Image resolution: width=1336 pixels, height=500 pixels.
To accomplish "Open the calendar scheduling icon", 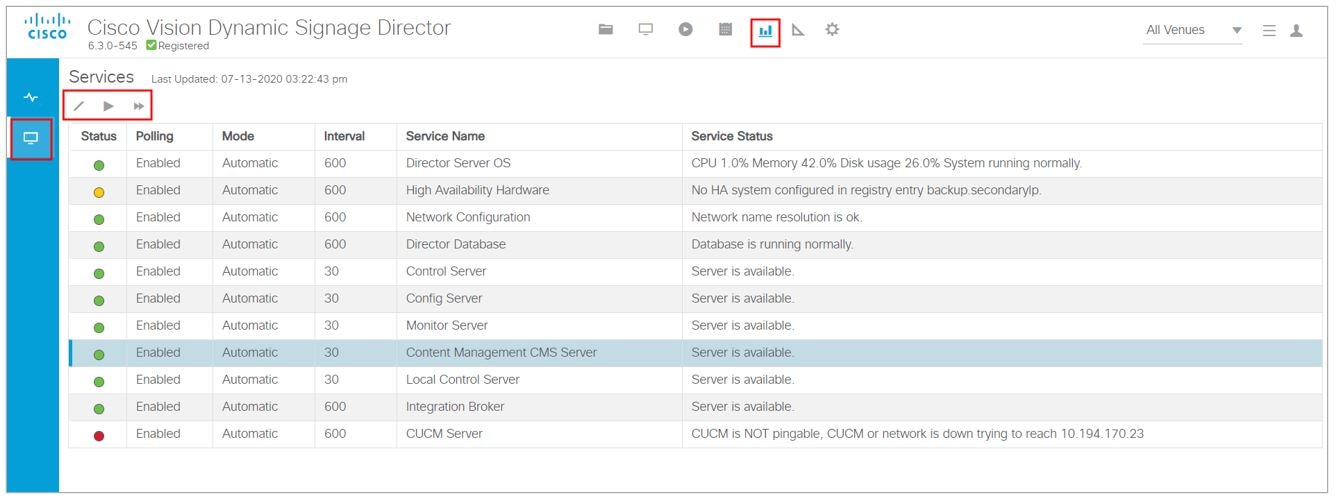I will click(726, 30).
